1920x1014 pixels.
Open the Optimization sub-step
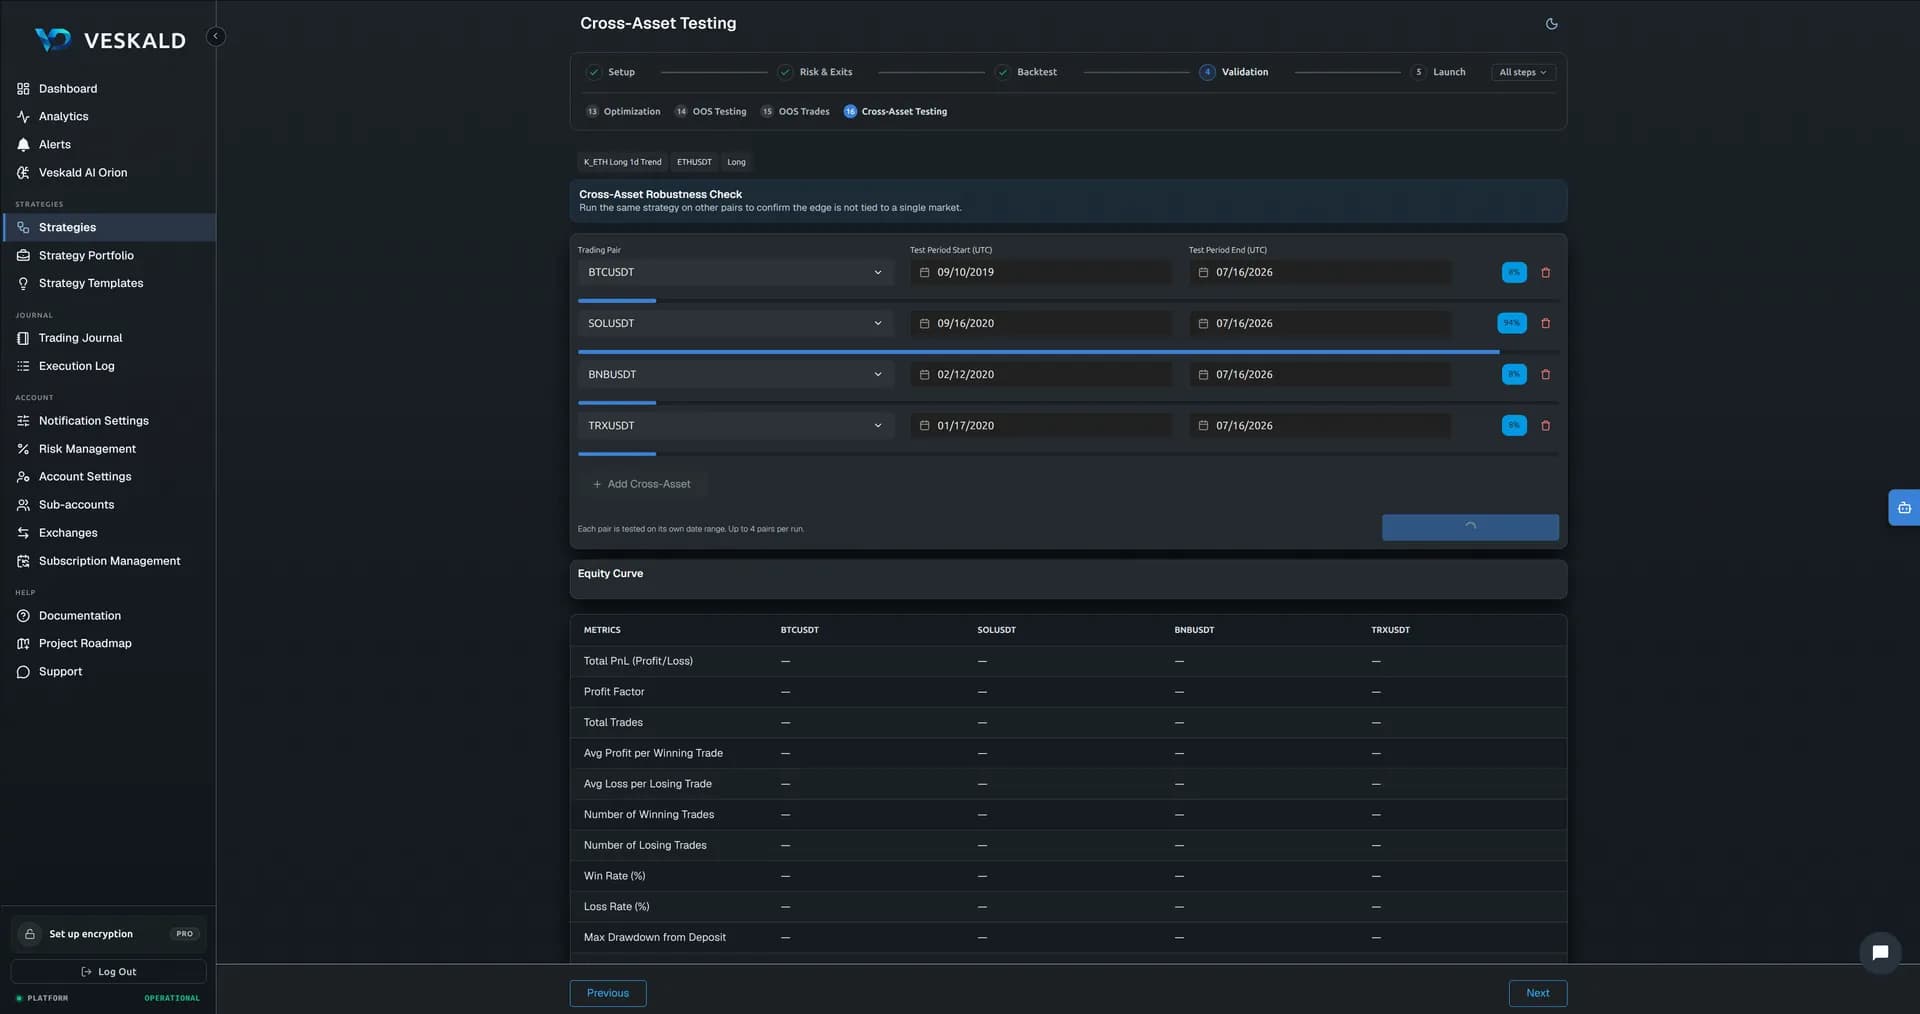pos(623,111)
